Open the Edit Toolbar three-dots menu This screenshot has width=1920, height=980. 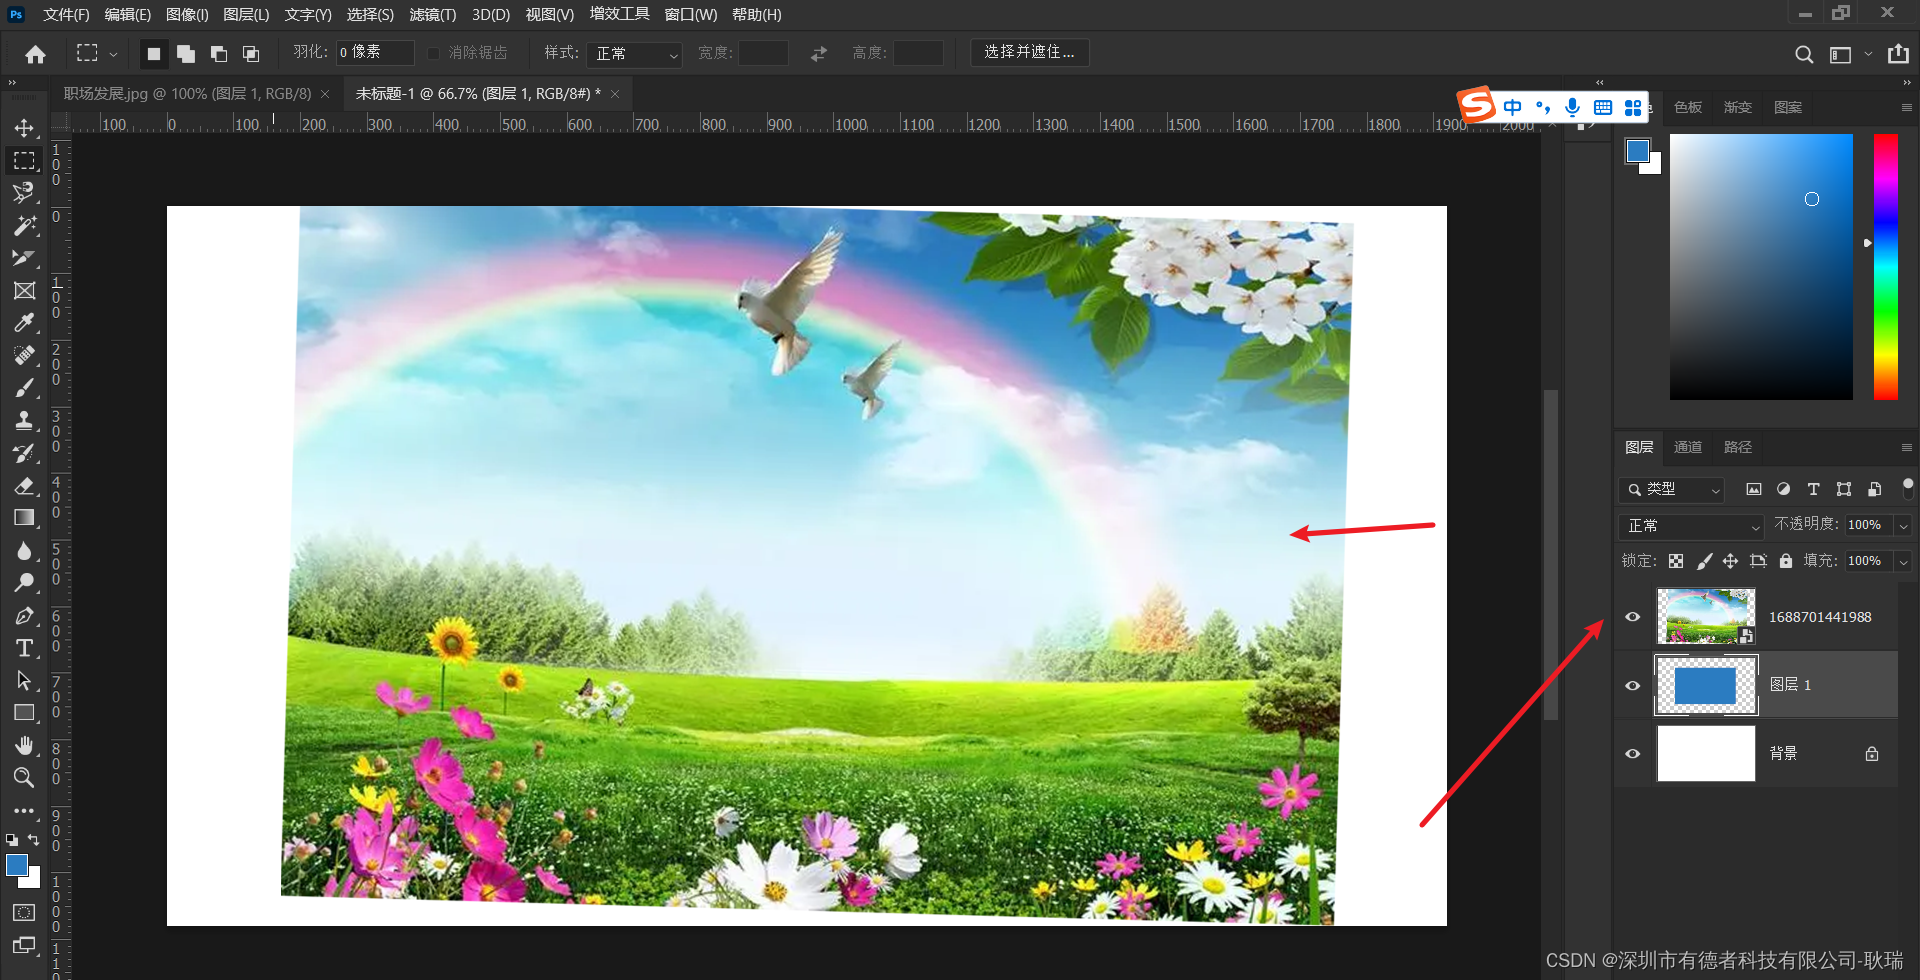pos(24,811)
